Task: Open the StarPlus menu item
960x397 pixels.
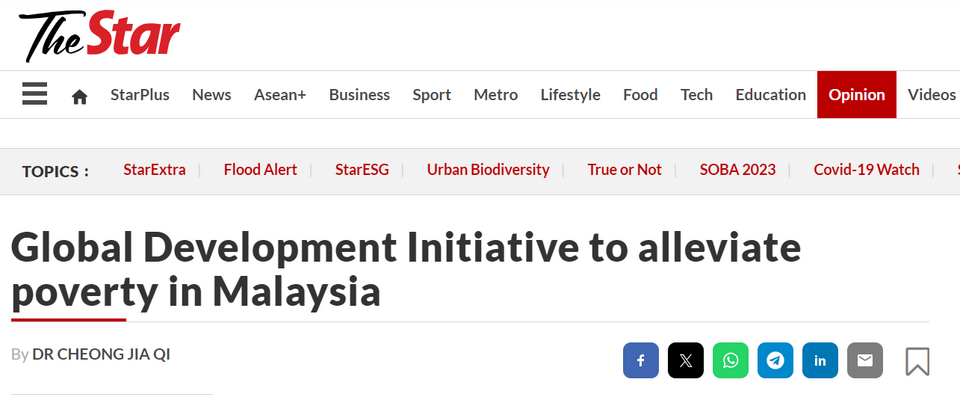Action: (140, 95)
